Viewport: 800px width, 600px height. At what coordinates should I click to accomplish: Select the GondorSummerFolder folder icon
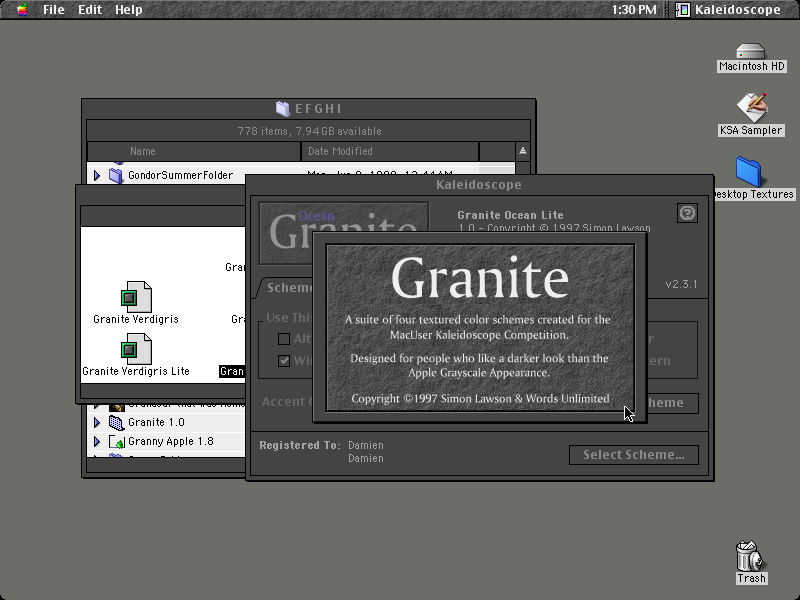coord(116,176)
